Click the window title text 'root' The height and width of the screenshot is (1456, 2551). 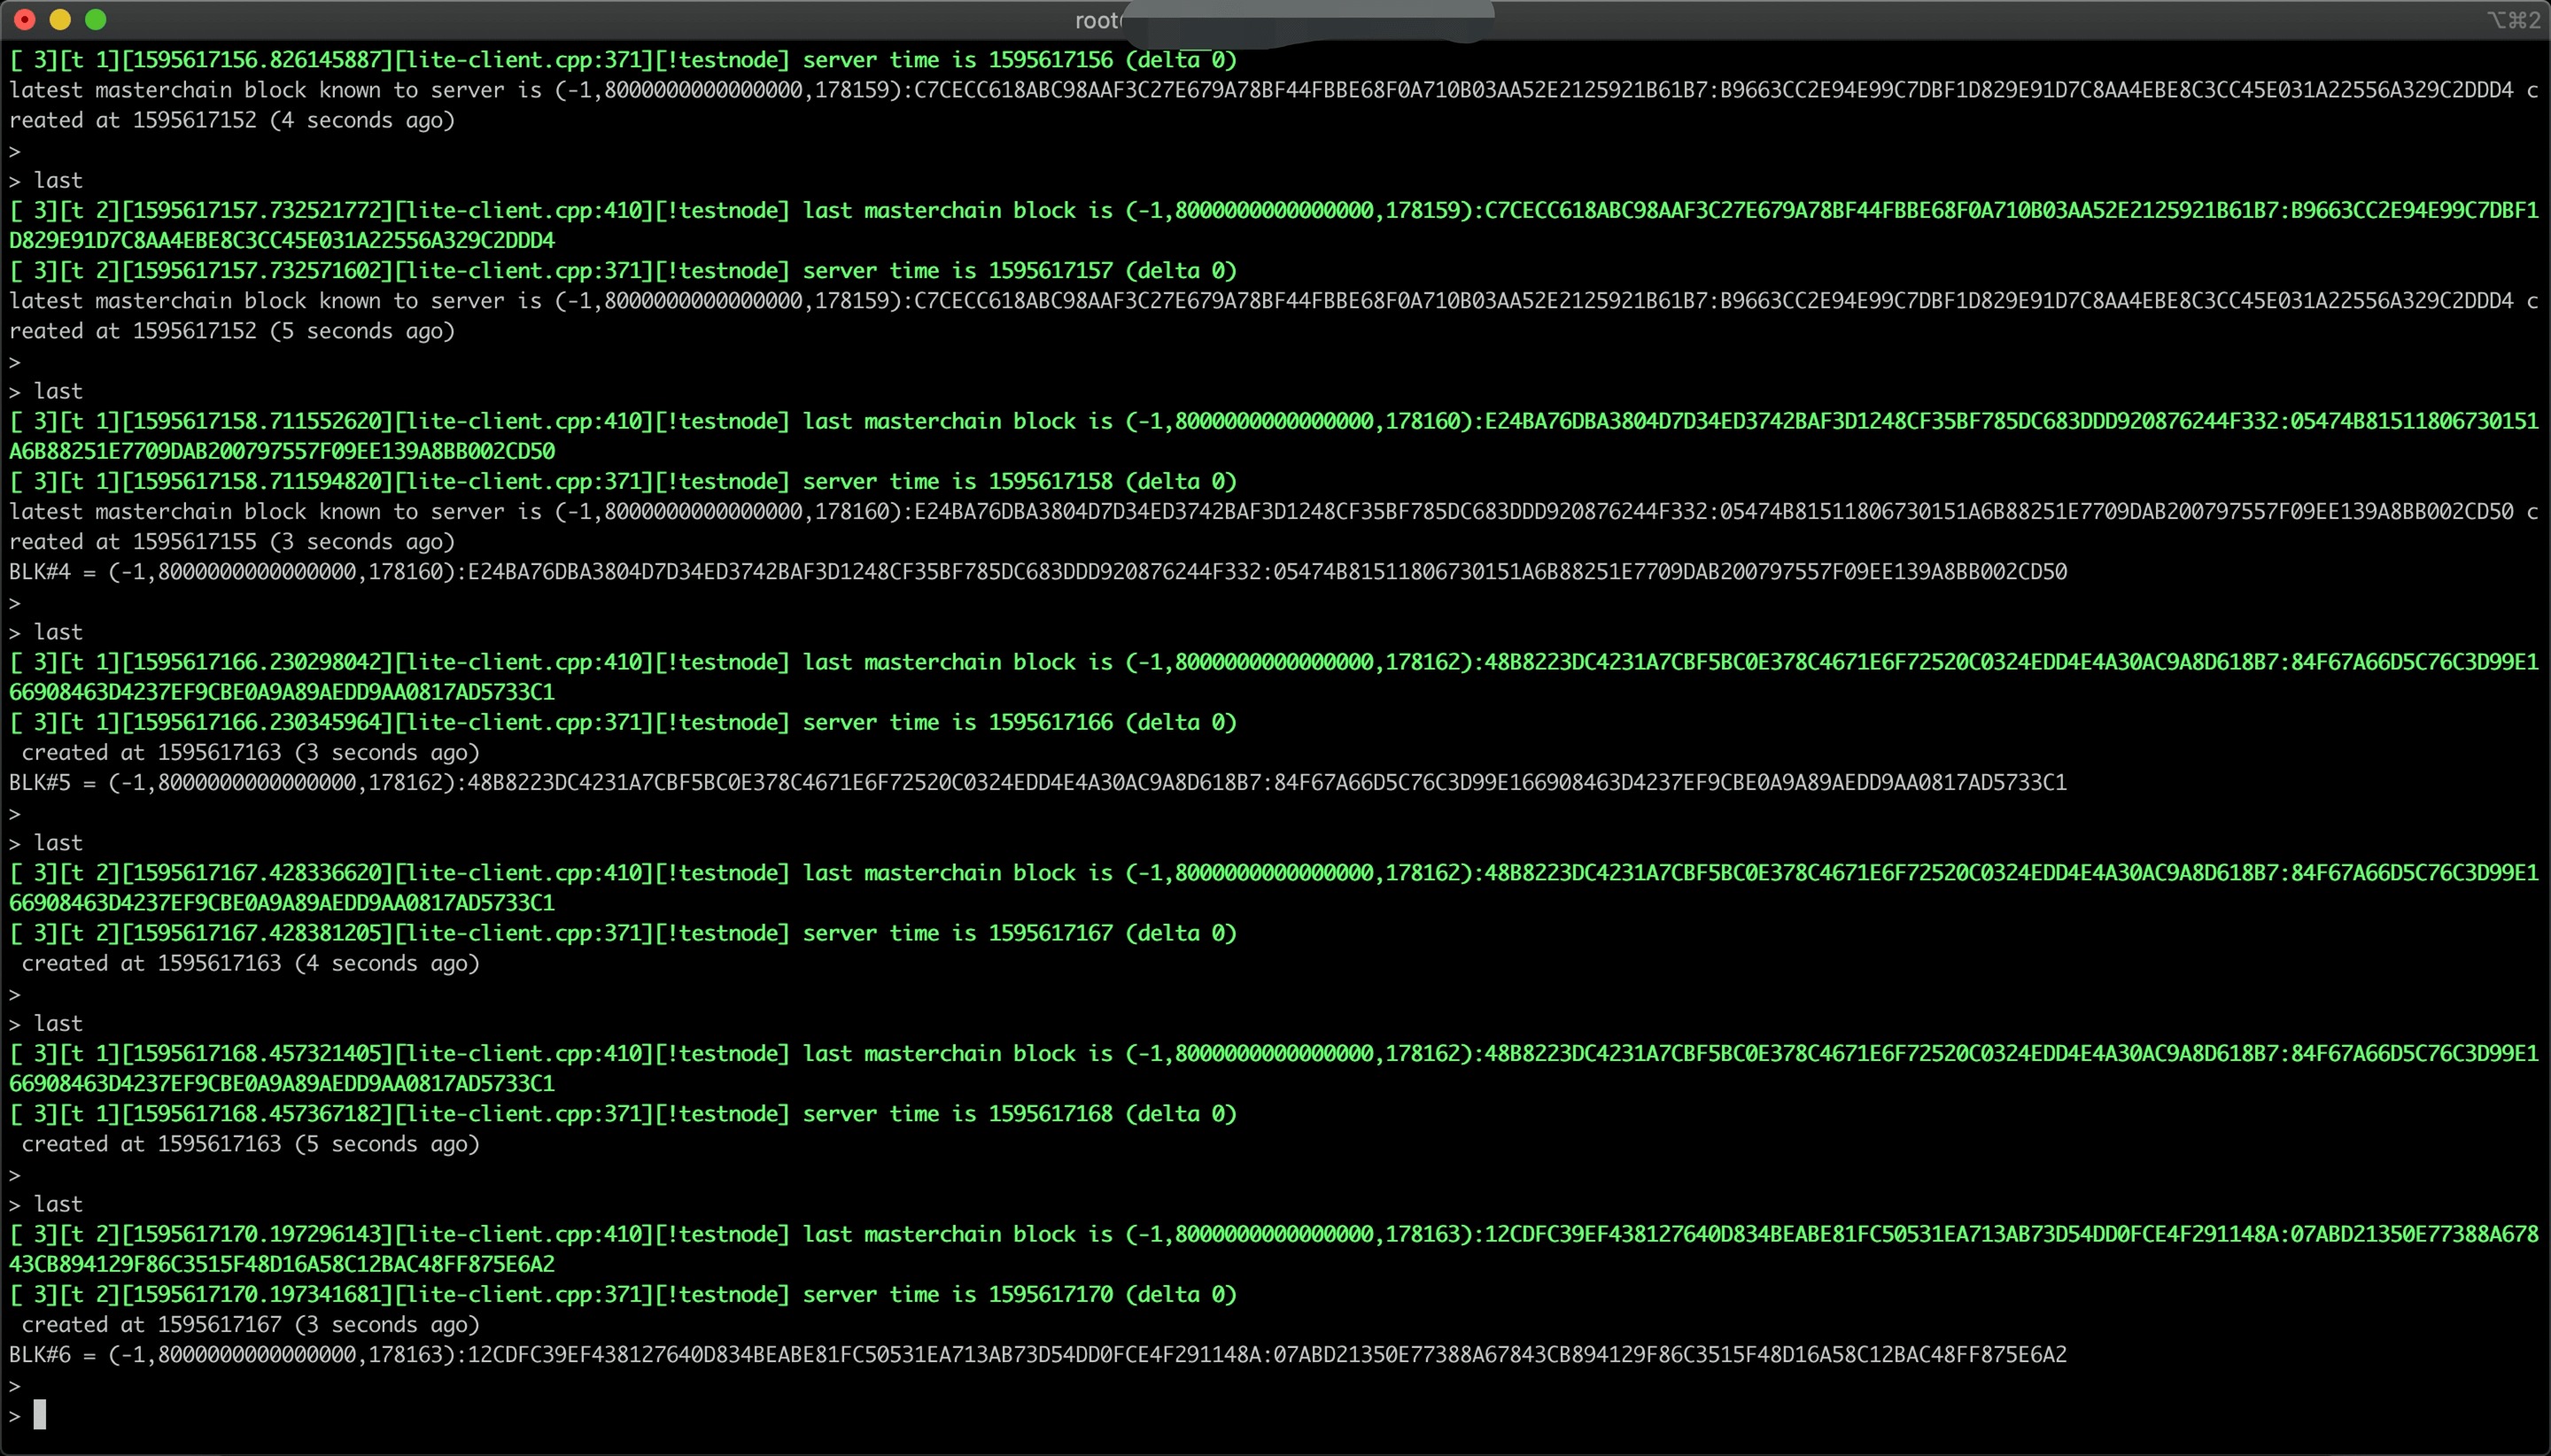[x=1097, y=21]
